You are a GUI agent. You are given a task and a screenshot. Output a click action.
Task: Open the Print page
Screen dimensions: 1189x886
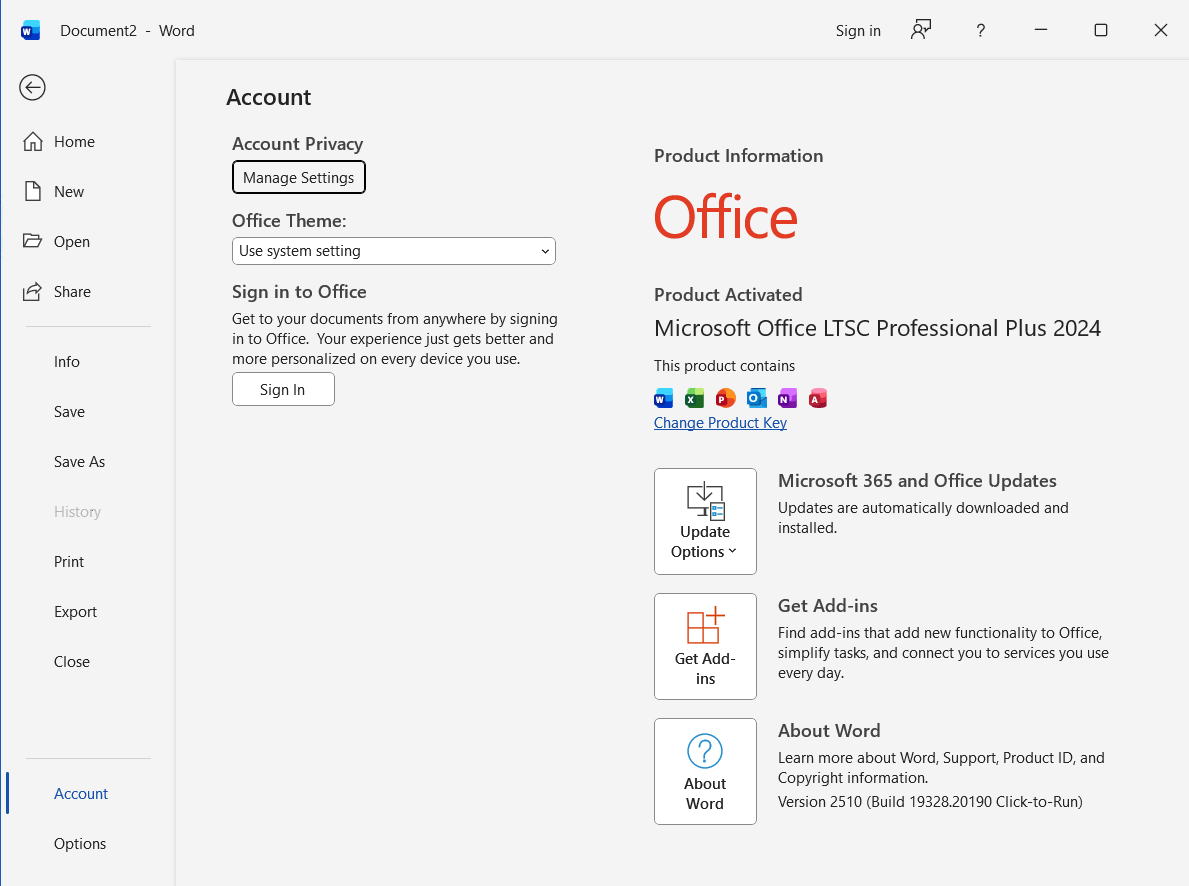69,562
